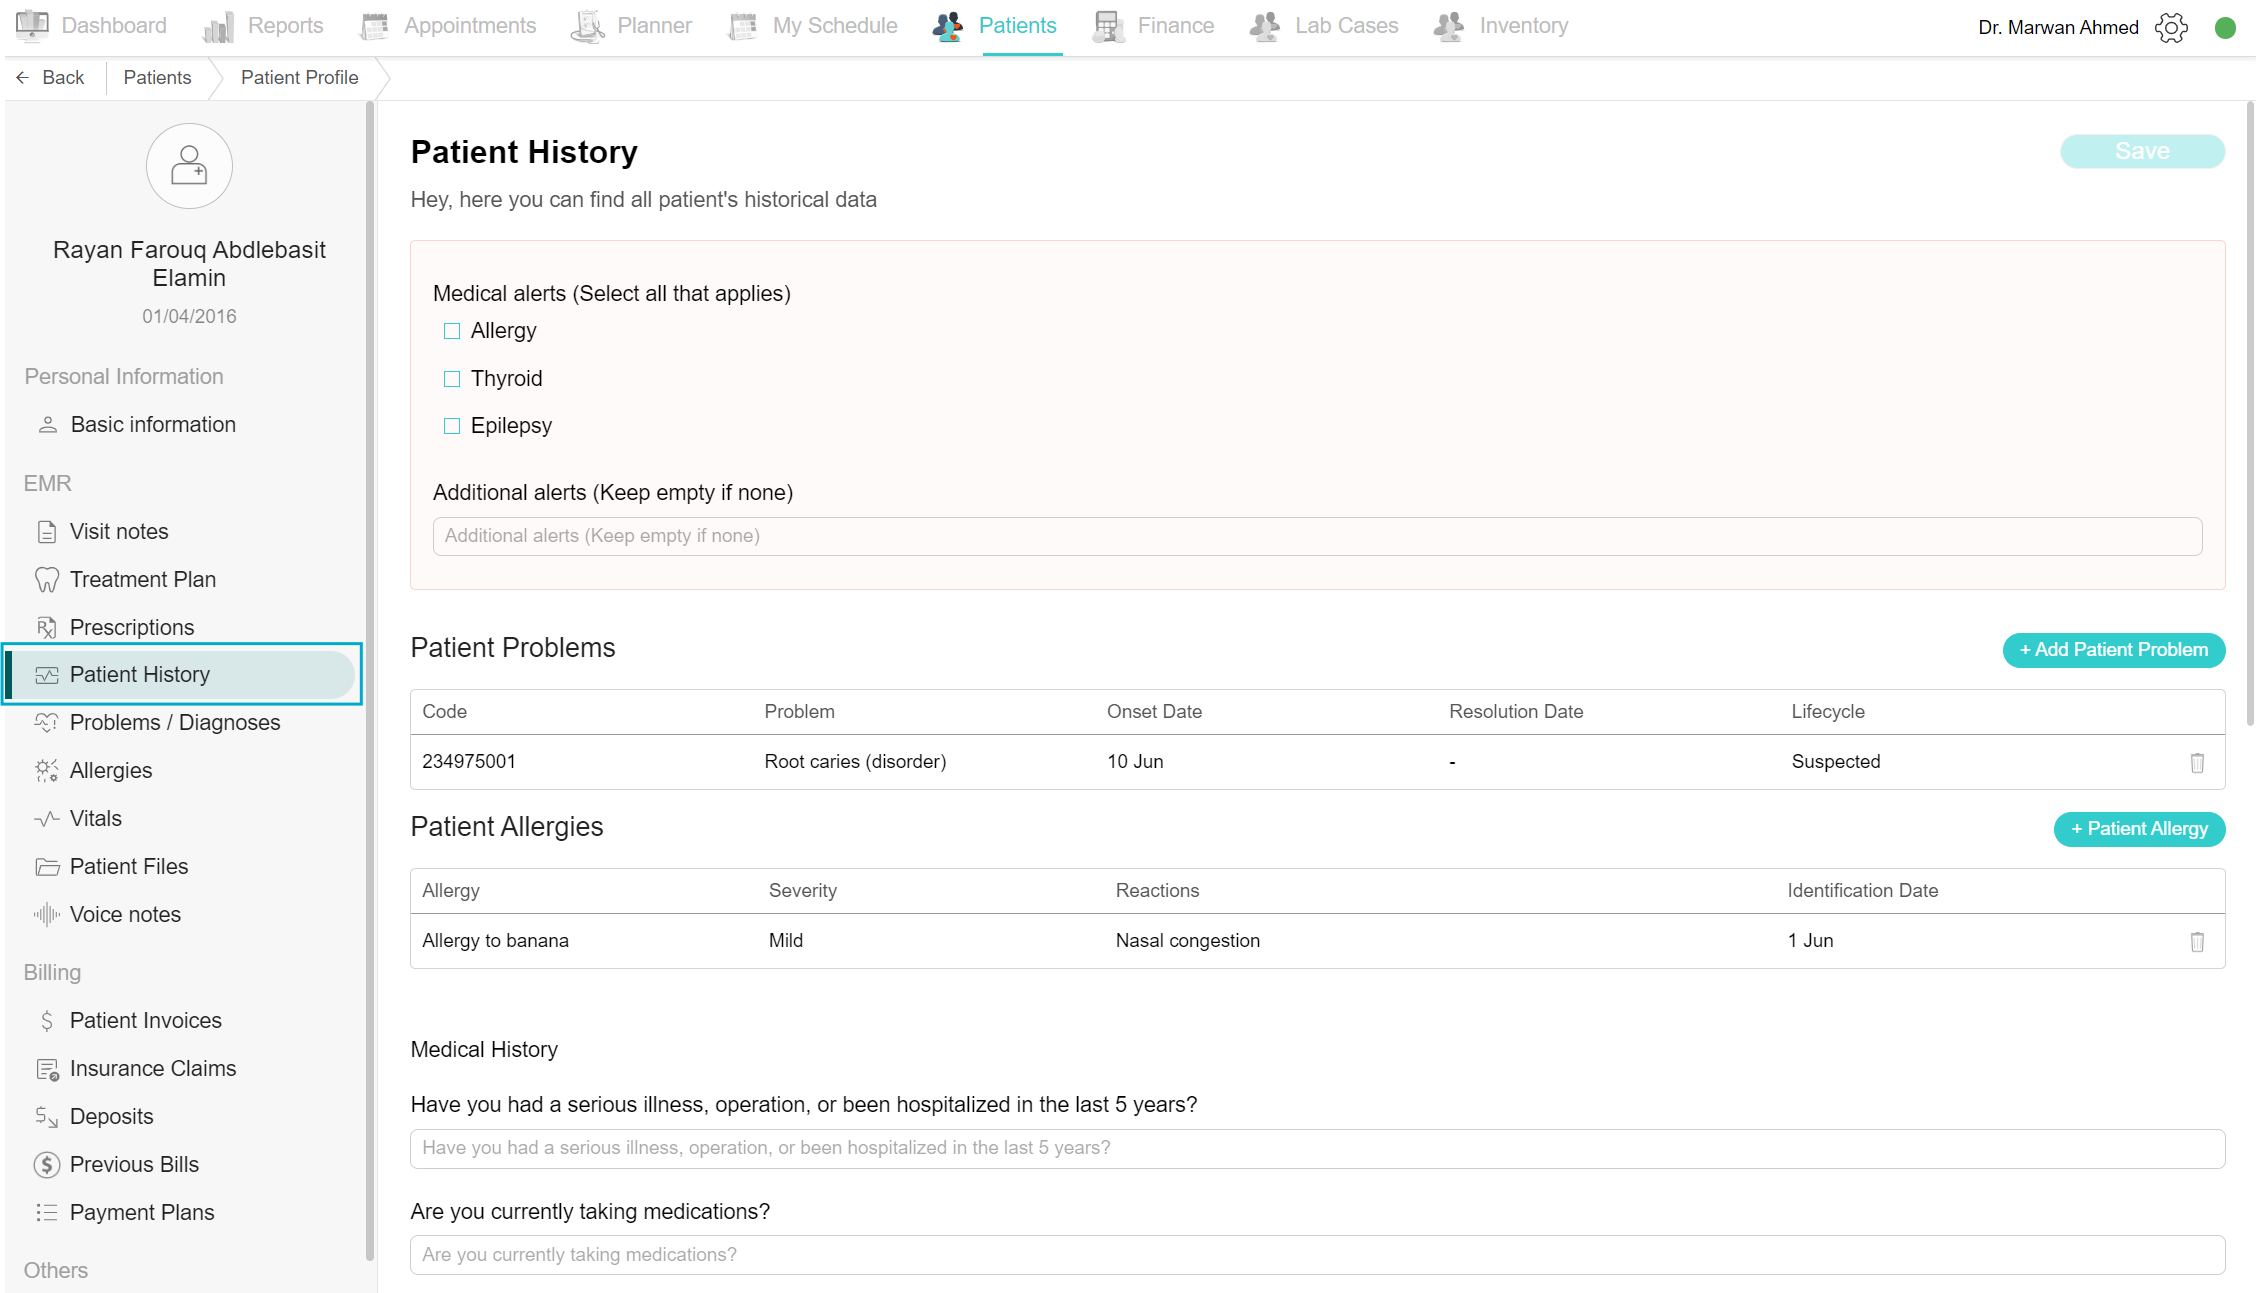The width and height of the screenshot is (2256, 1293).
Task: Click Add Patient Problem button
Action: tap(2113, 650)
